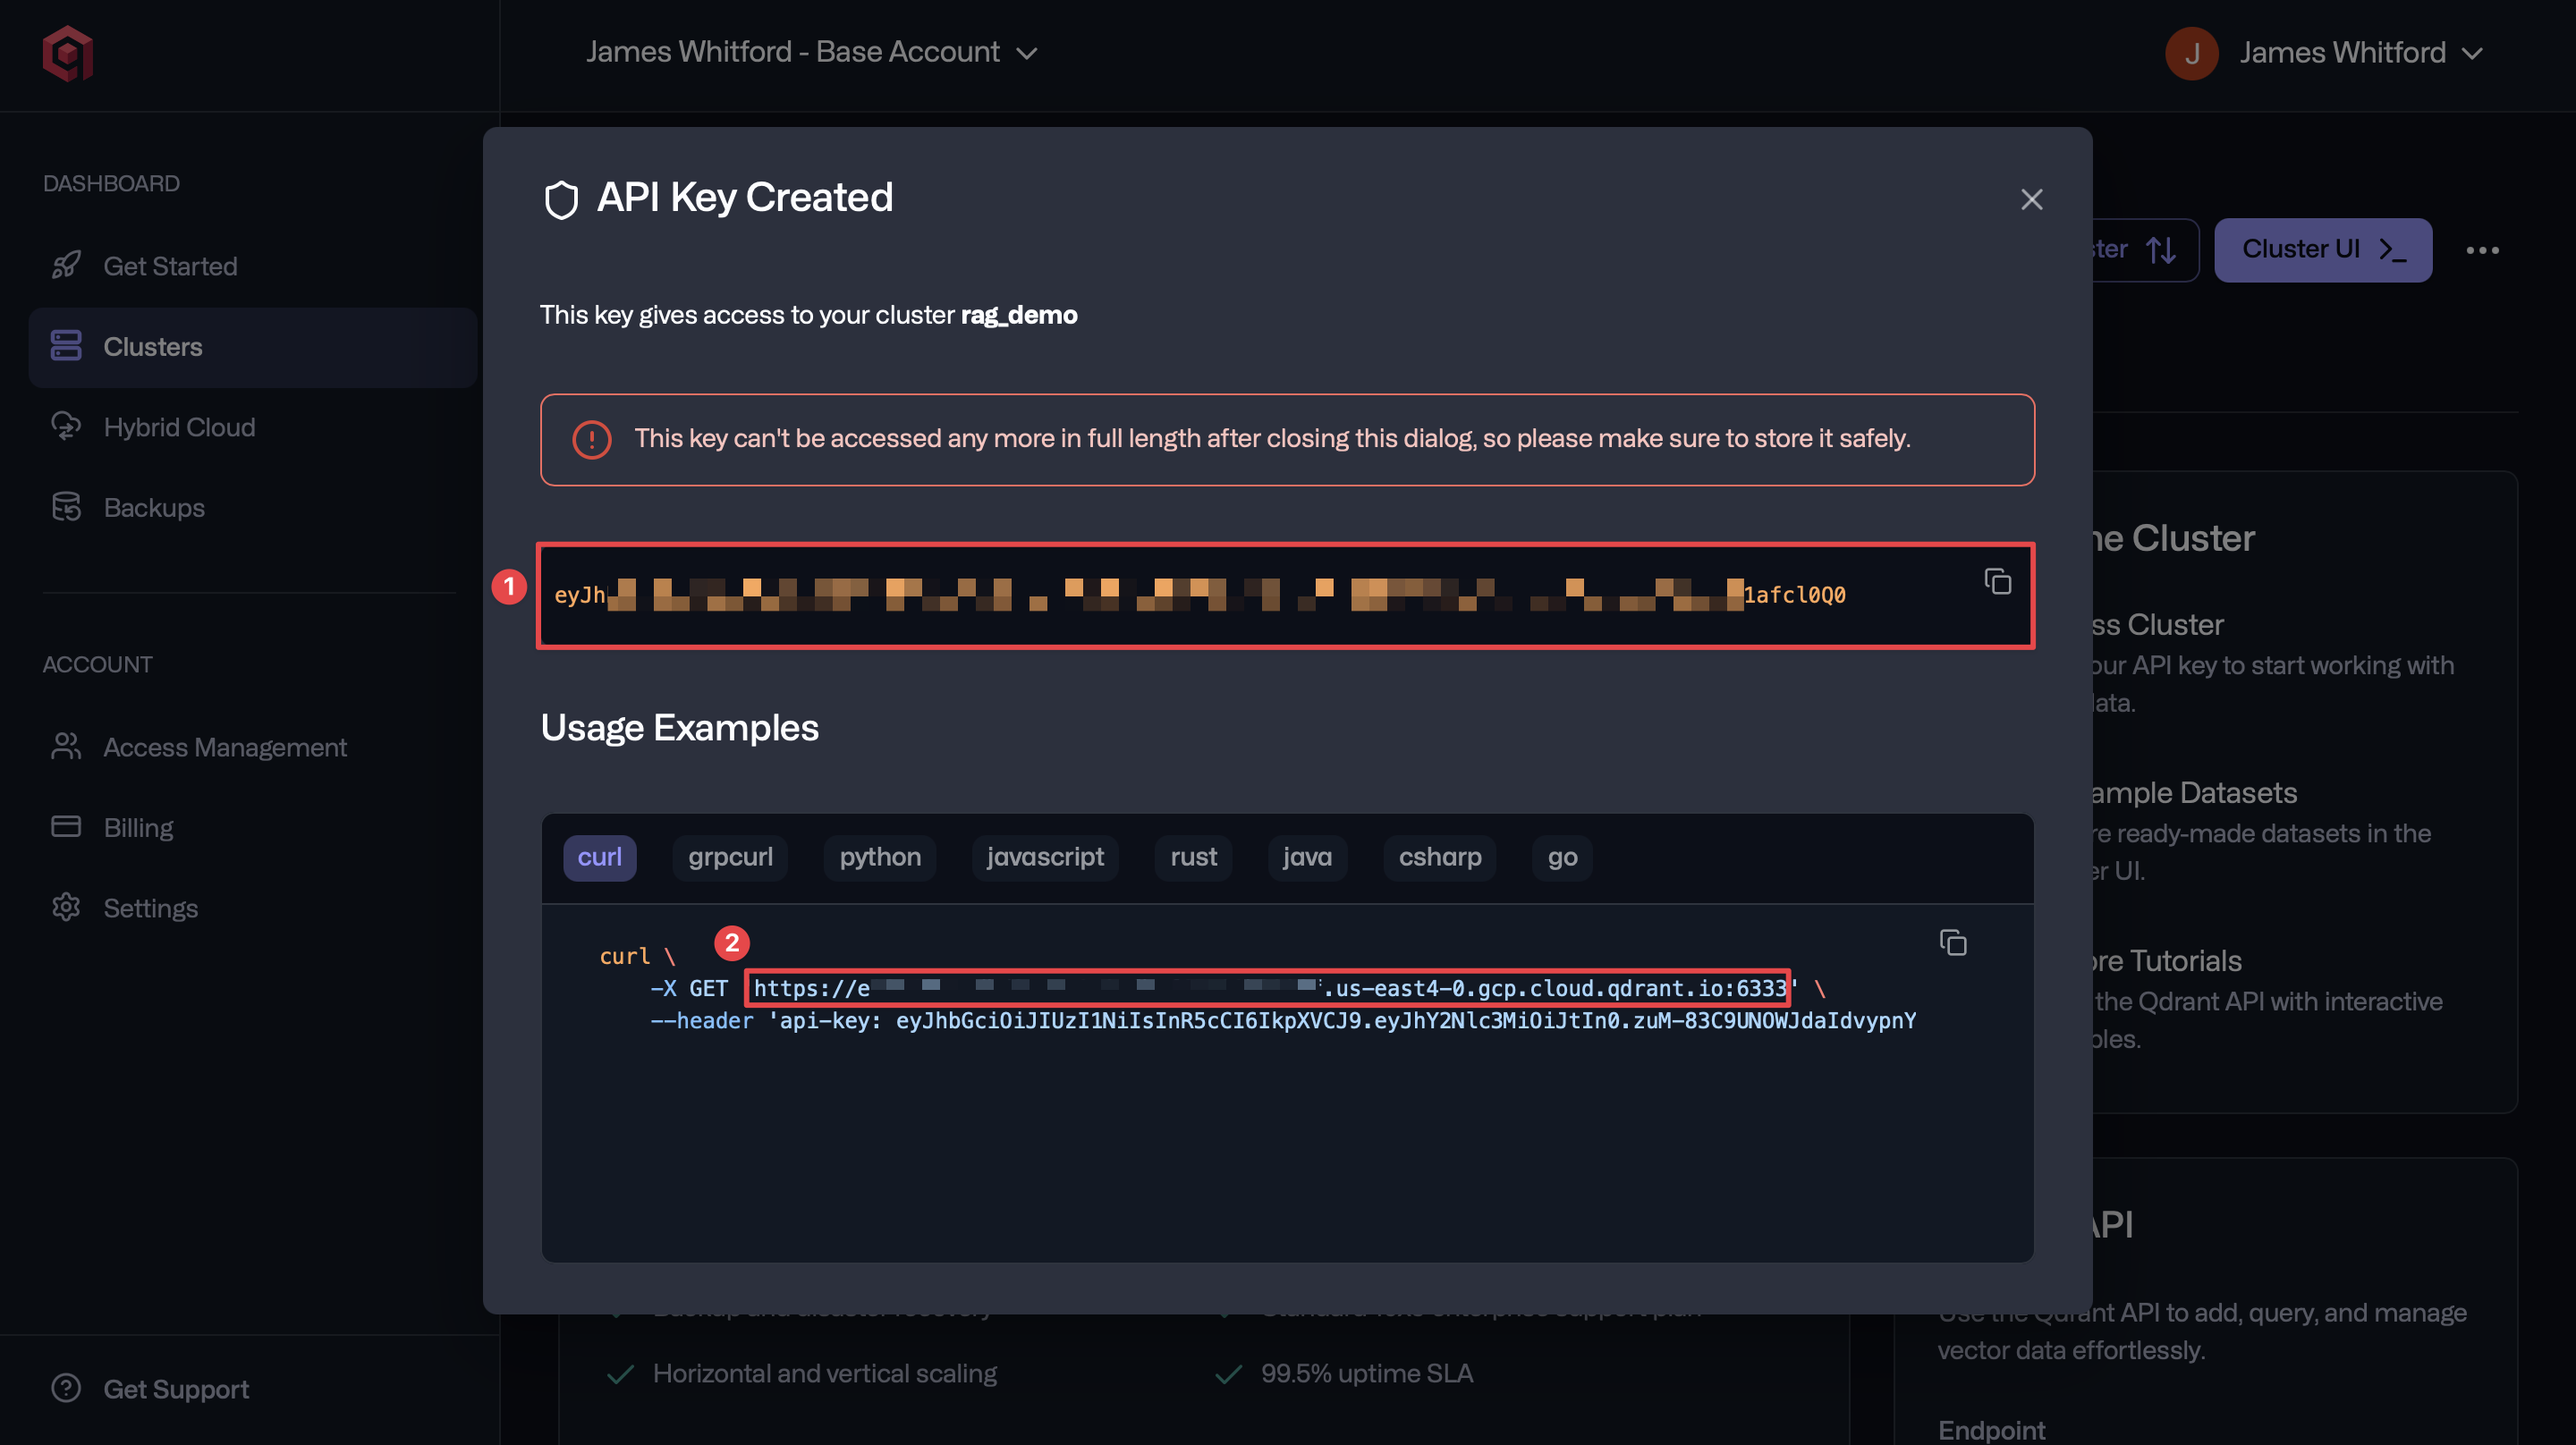Copy the curl usage example
2576x1445 pixels.
pos(1954,943)
